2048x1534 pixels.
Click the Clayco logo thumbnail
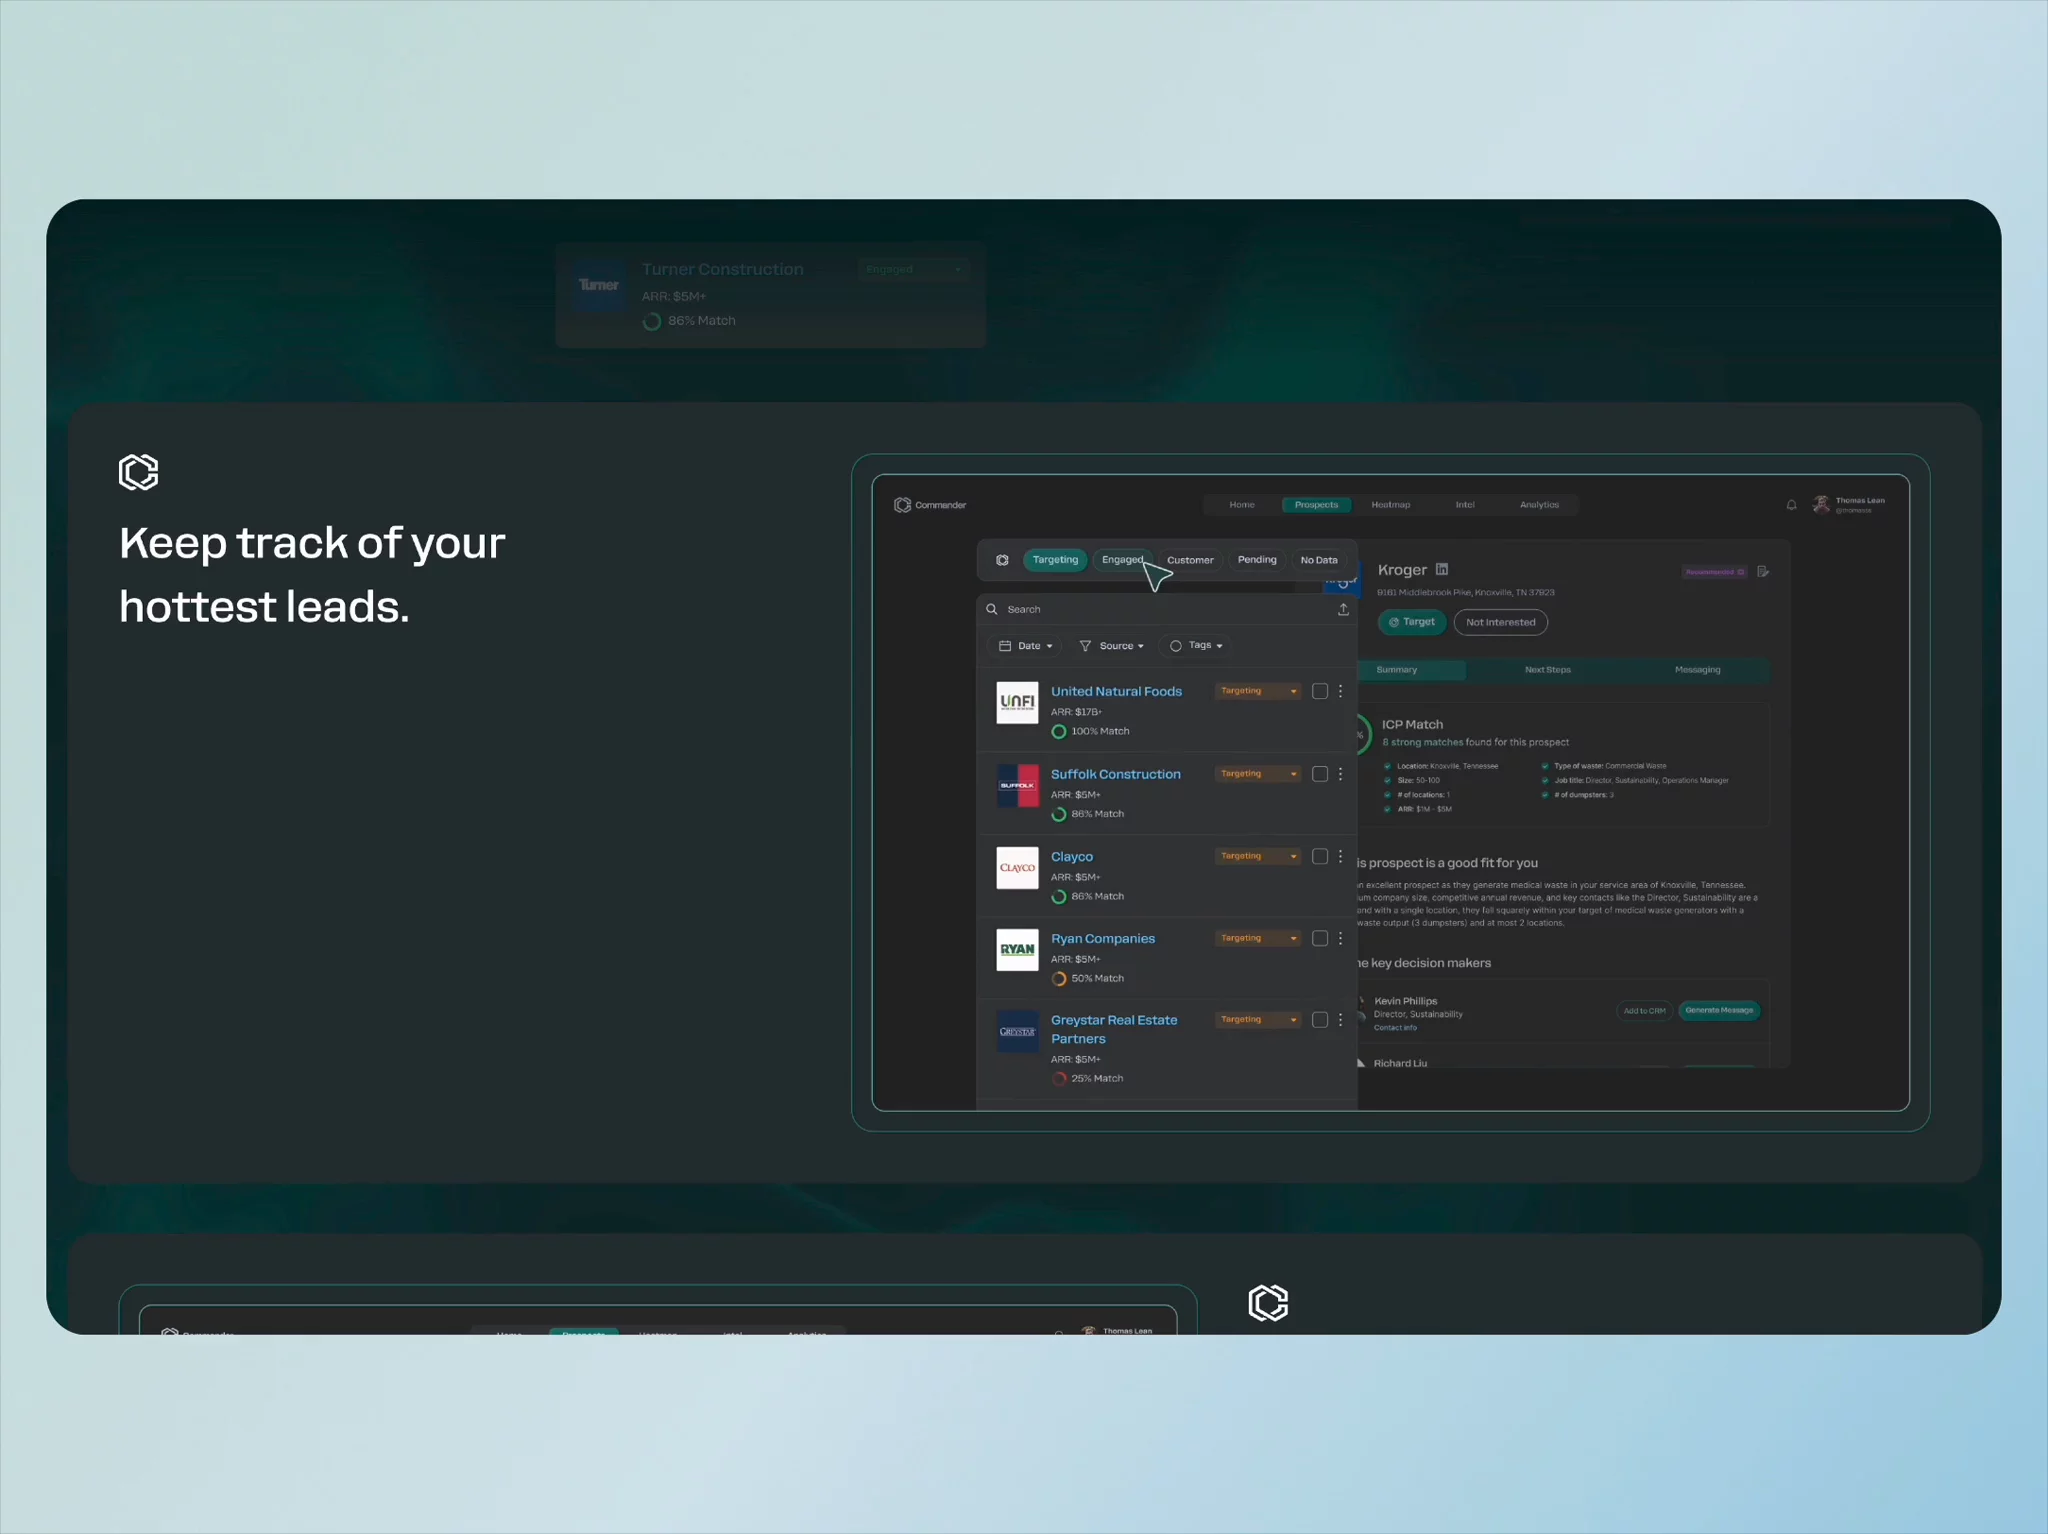tap(1017, 867)
